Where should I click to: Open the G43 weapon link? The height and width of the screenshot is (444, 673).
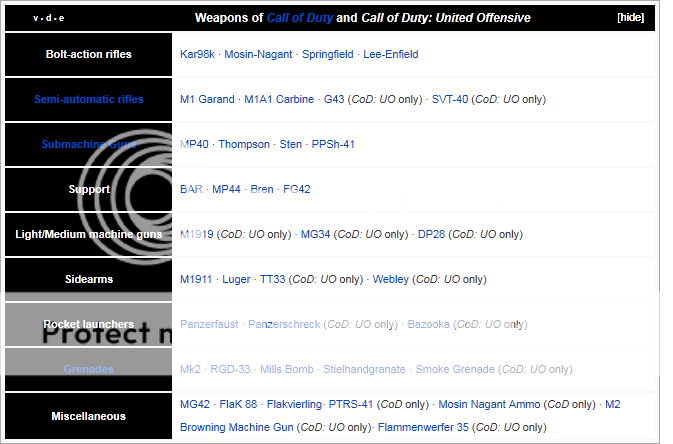[x=334, y=99]
